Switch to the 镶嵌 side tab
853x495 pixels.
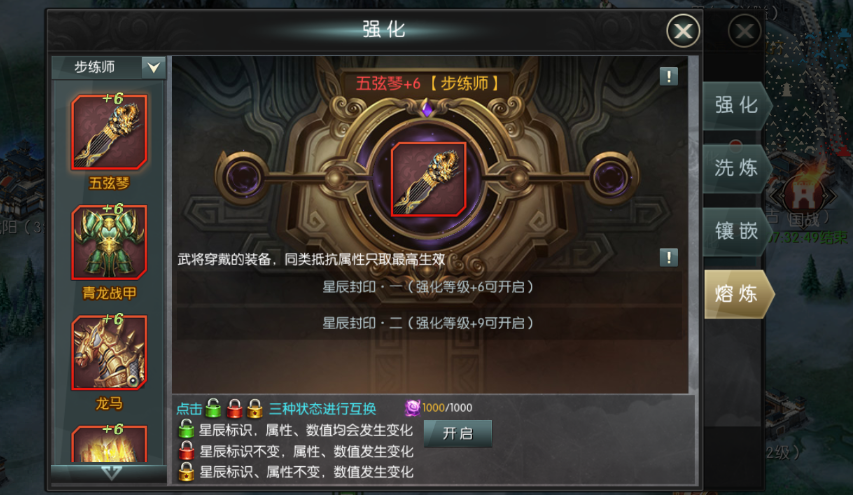coord(737,231)
